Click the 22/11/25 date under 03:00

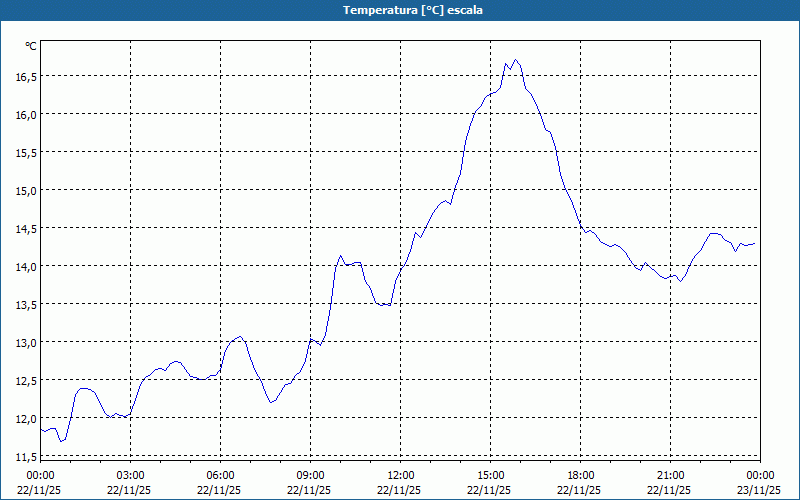129,490
